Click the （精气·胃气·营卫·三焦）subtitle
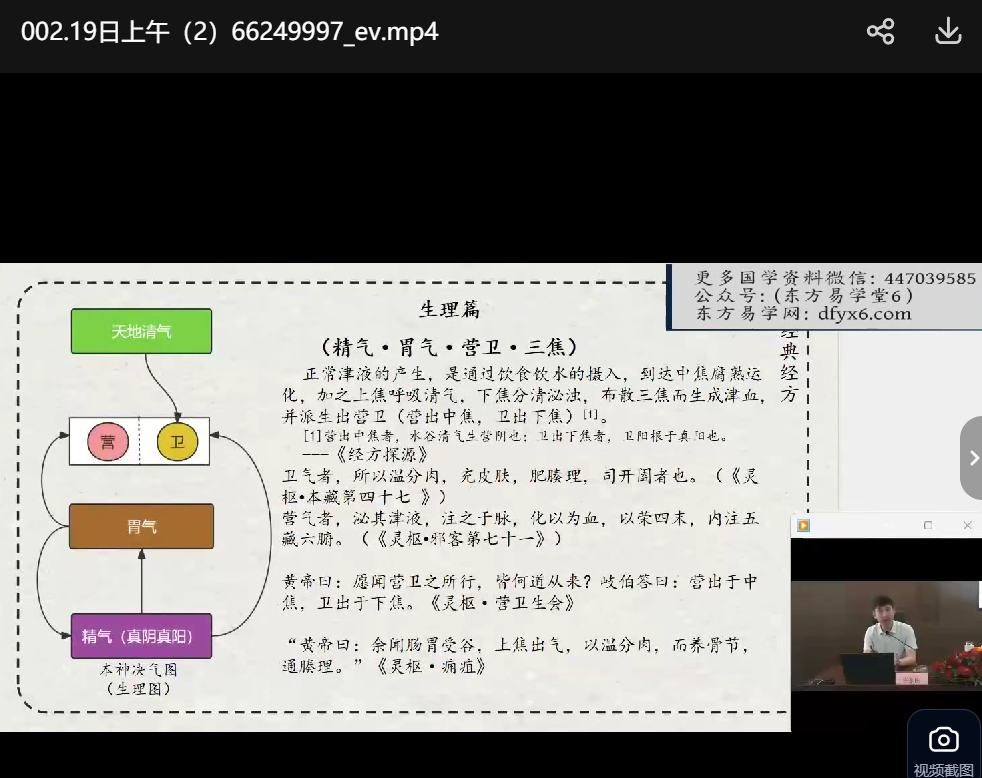Screen dimensions: 982x778 (449, 348)
